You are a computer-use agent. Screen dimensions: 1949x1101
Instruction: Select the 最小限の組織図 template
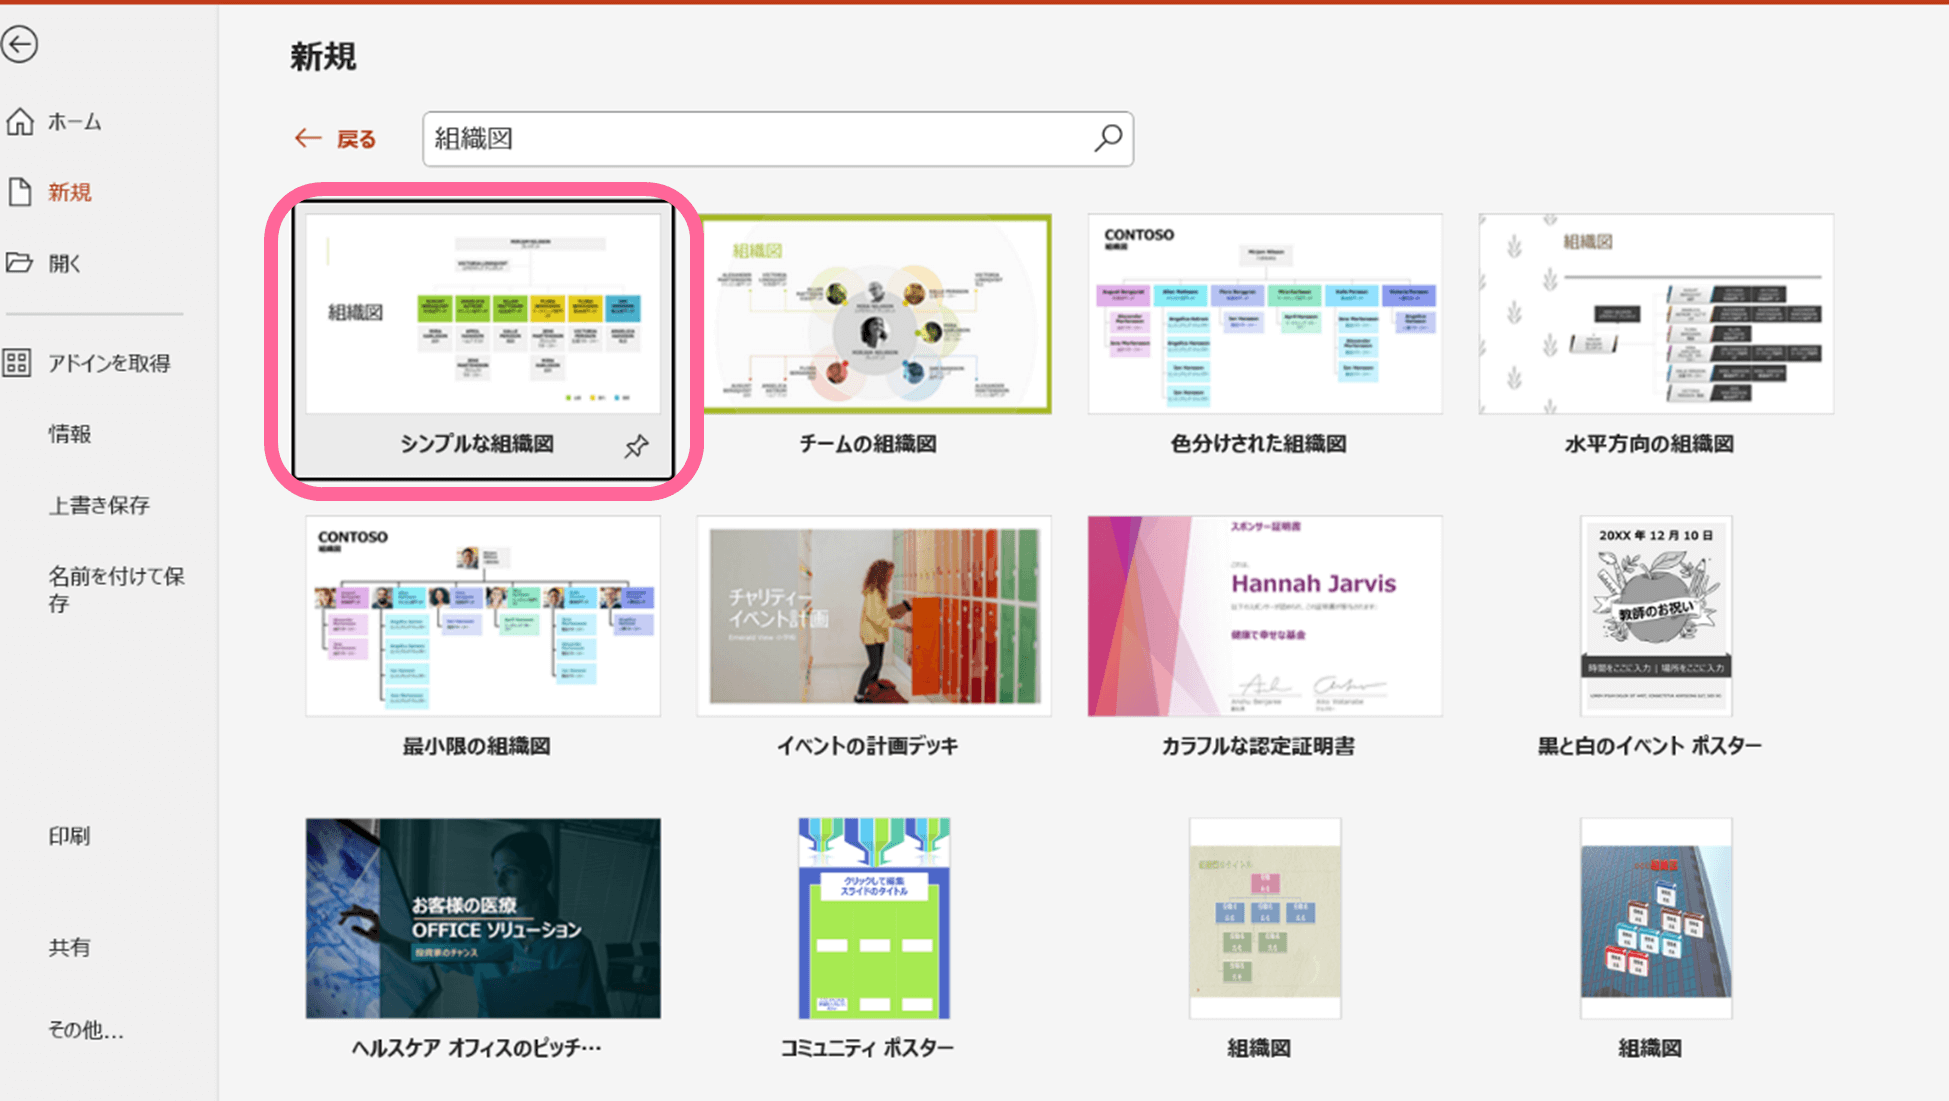483,616
